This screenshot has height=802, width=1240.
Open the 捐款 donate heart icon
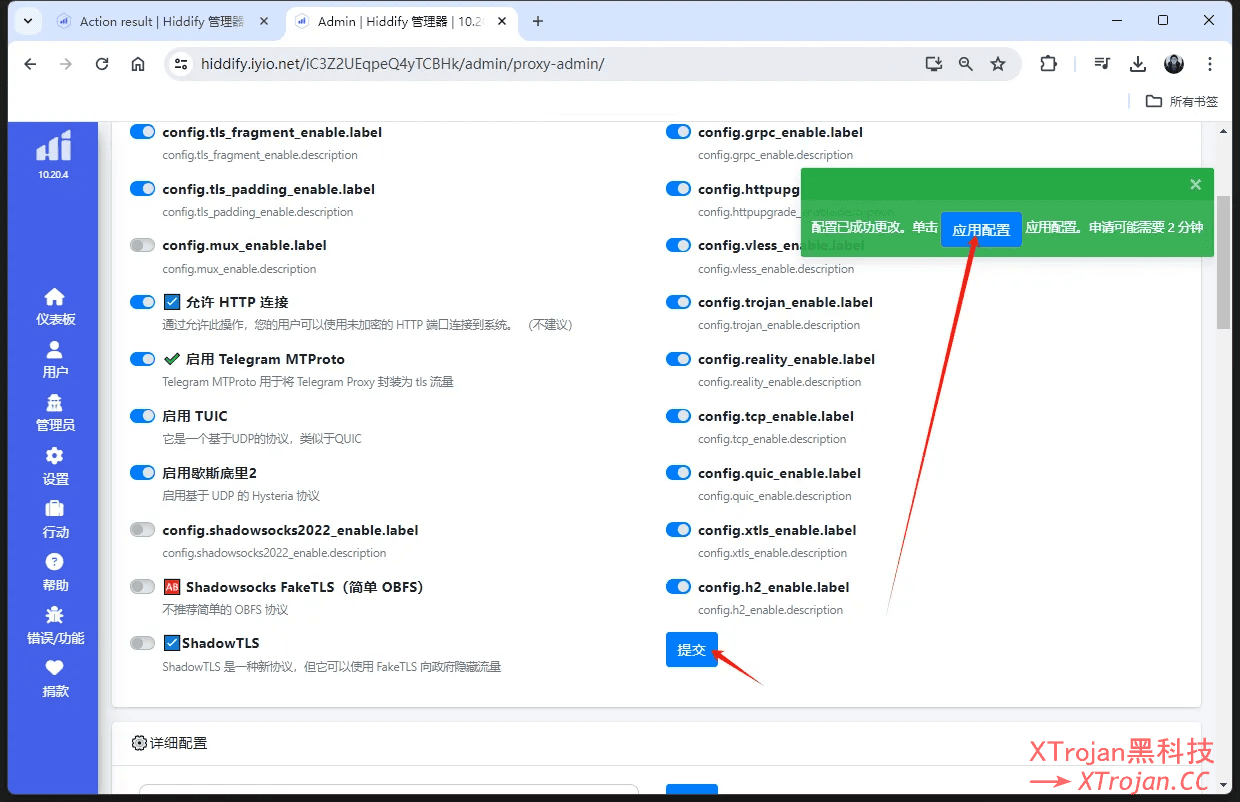[x=55, y=679]
